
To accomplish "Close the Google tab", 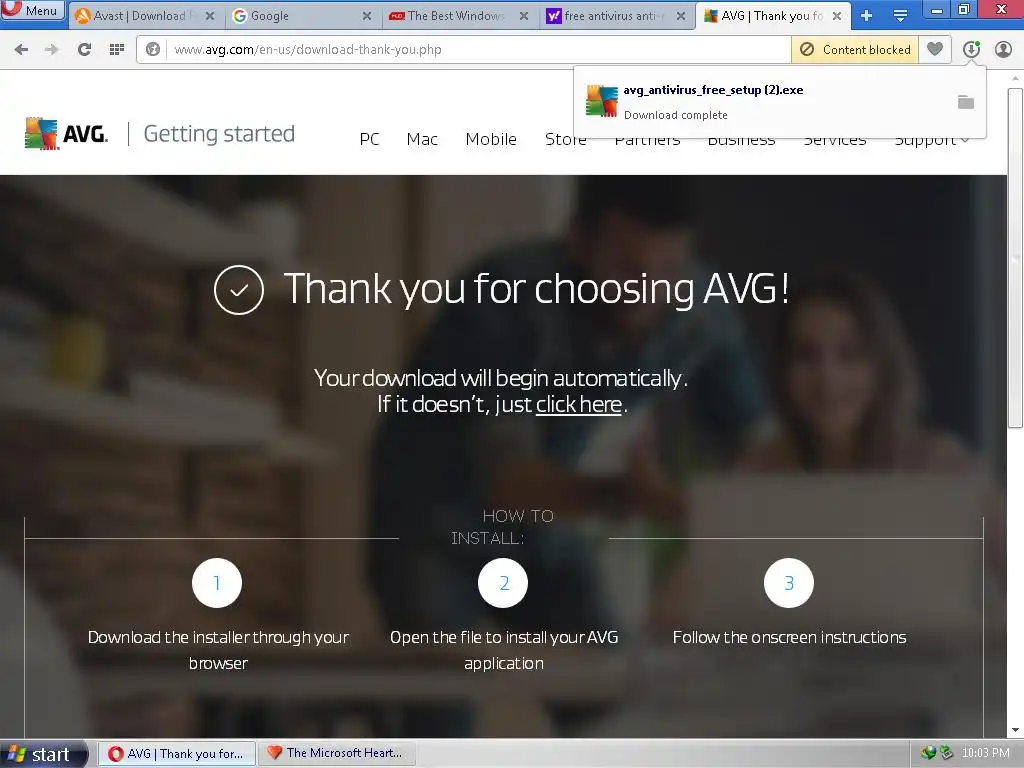I will 367,16.
